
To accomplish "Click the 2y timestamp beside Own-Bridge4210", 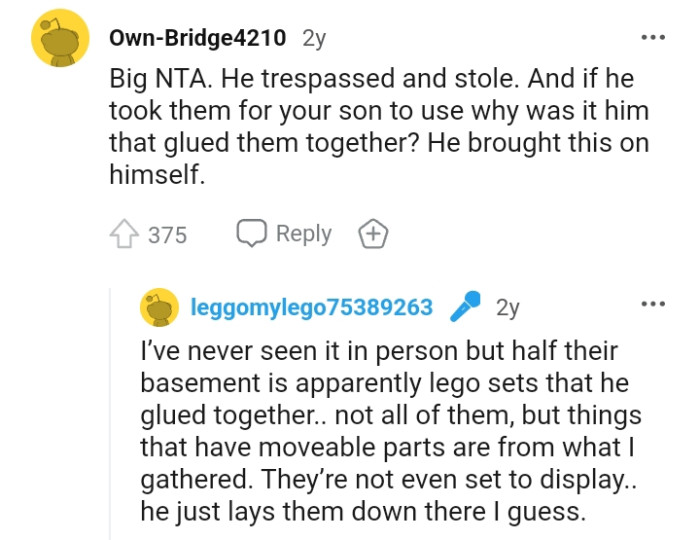I will pos(314,38).
